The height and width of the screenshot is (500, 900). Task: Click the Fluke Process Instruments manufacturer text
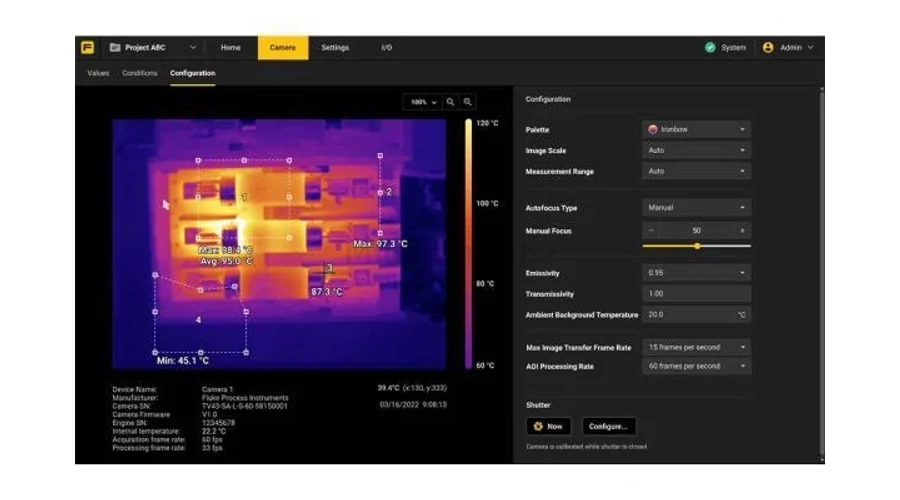click(x=245, y=398)
